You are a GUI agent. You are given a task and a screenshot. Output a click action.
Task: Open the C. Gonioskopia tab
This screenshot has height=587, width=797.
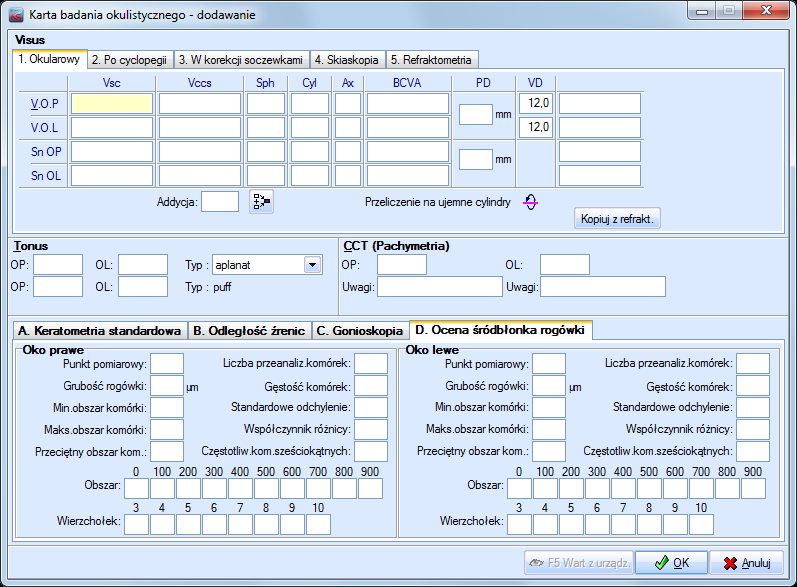click(360, 331)
